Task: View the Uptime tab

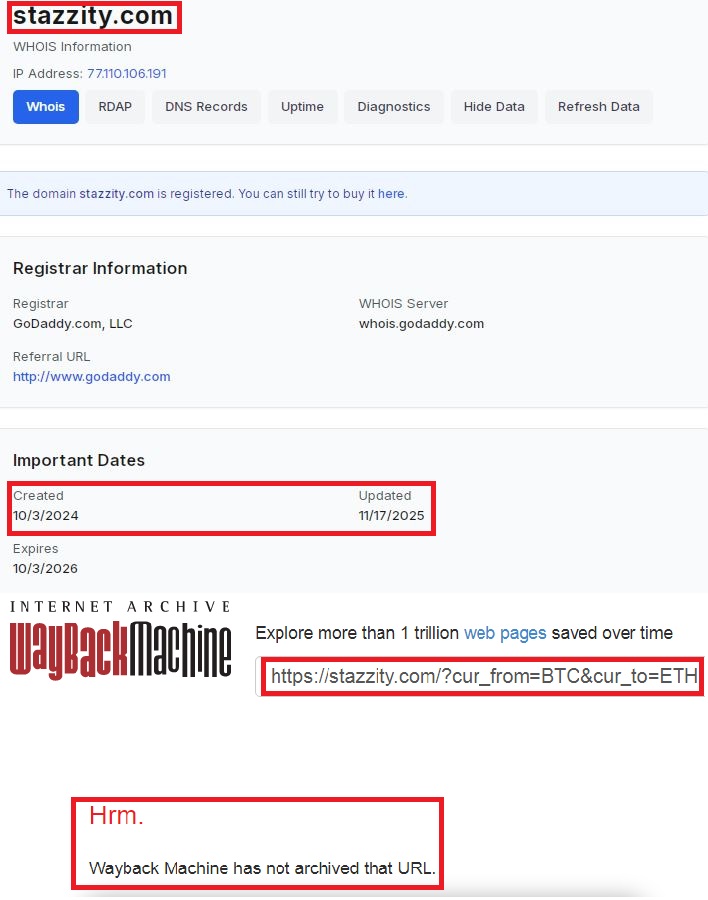Action: coord(302,107)
